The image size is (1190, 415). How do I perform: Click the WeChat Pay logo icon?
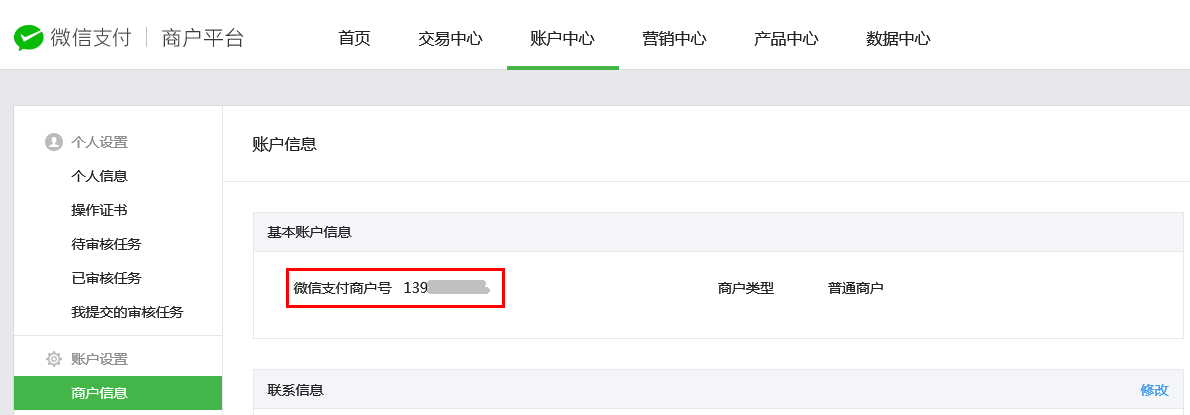click(28, 38)
